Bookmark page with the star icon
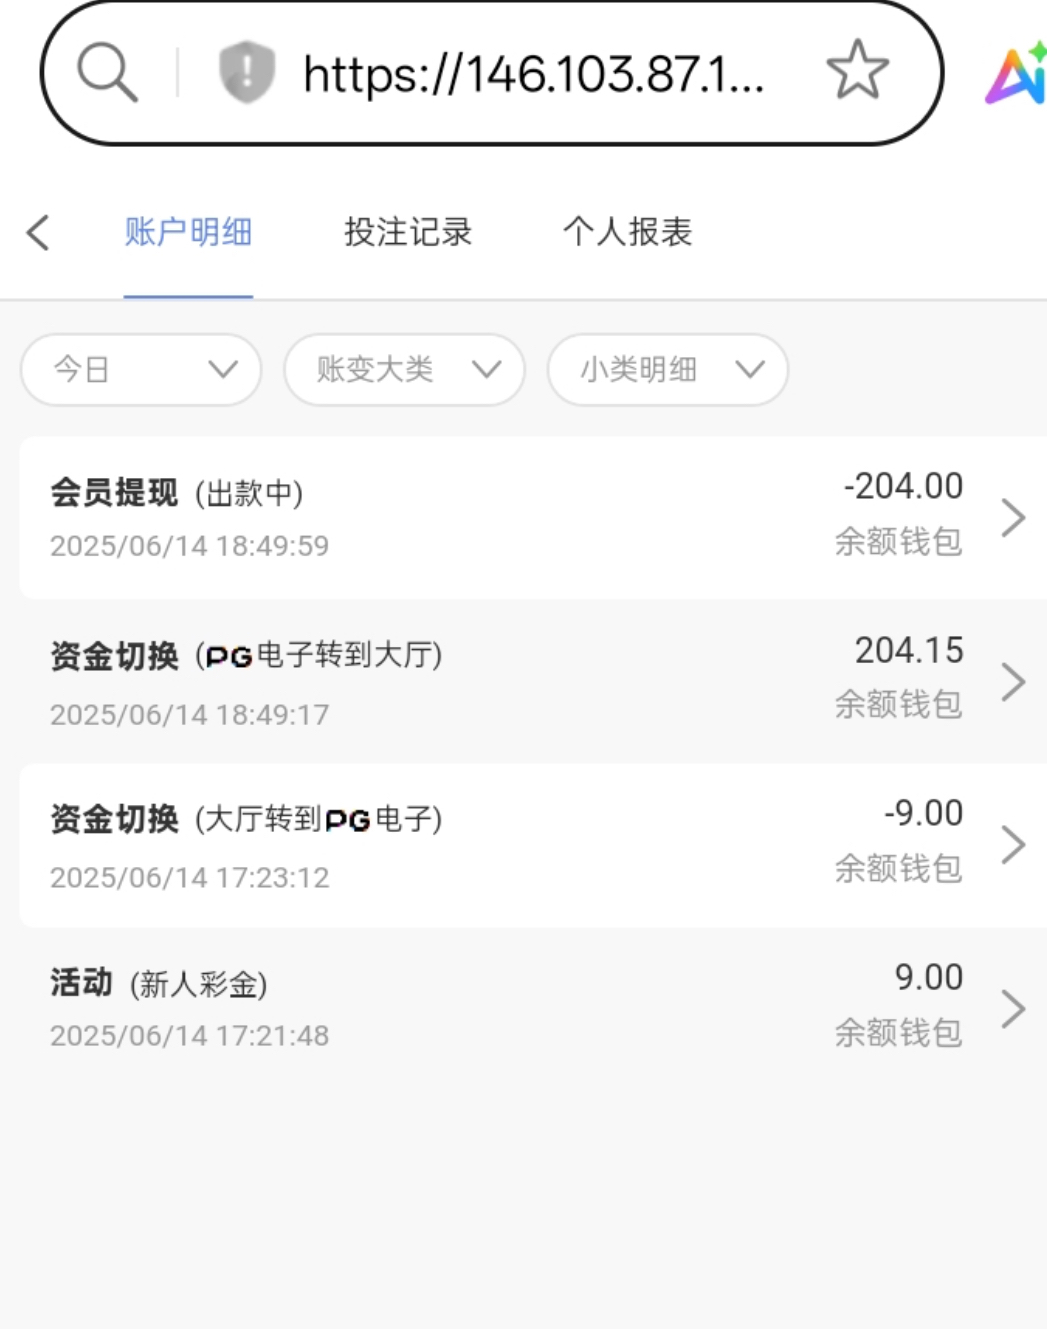The height and width of the screenshot is (1329, 1047). click(x=857, y=71)
